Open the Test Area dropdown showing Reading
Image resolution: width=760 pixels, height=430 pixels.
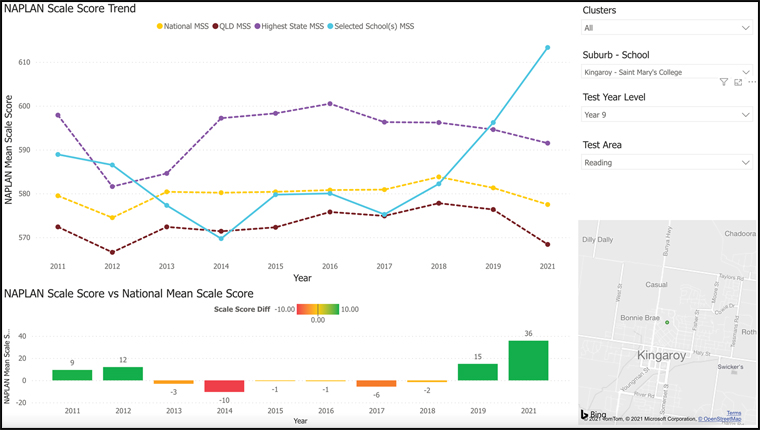pos(667,162)
